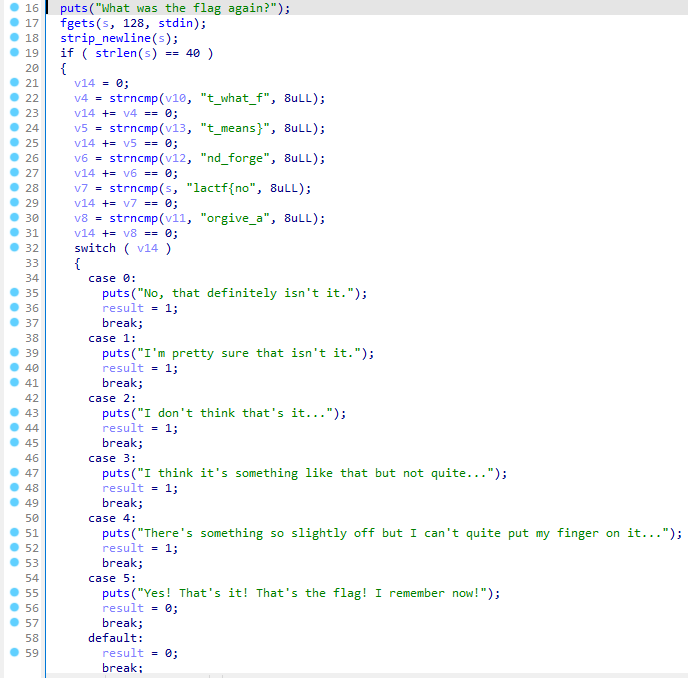Toggle breakpoint dot on line 19
This screenshot has height=678, width=688.
pyautogui.click(x=14, y=52)
